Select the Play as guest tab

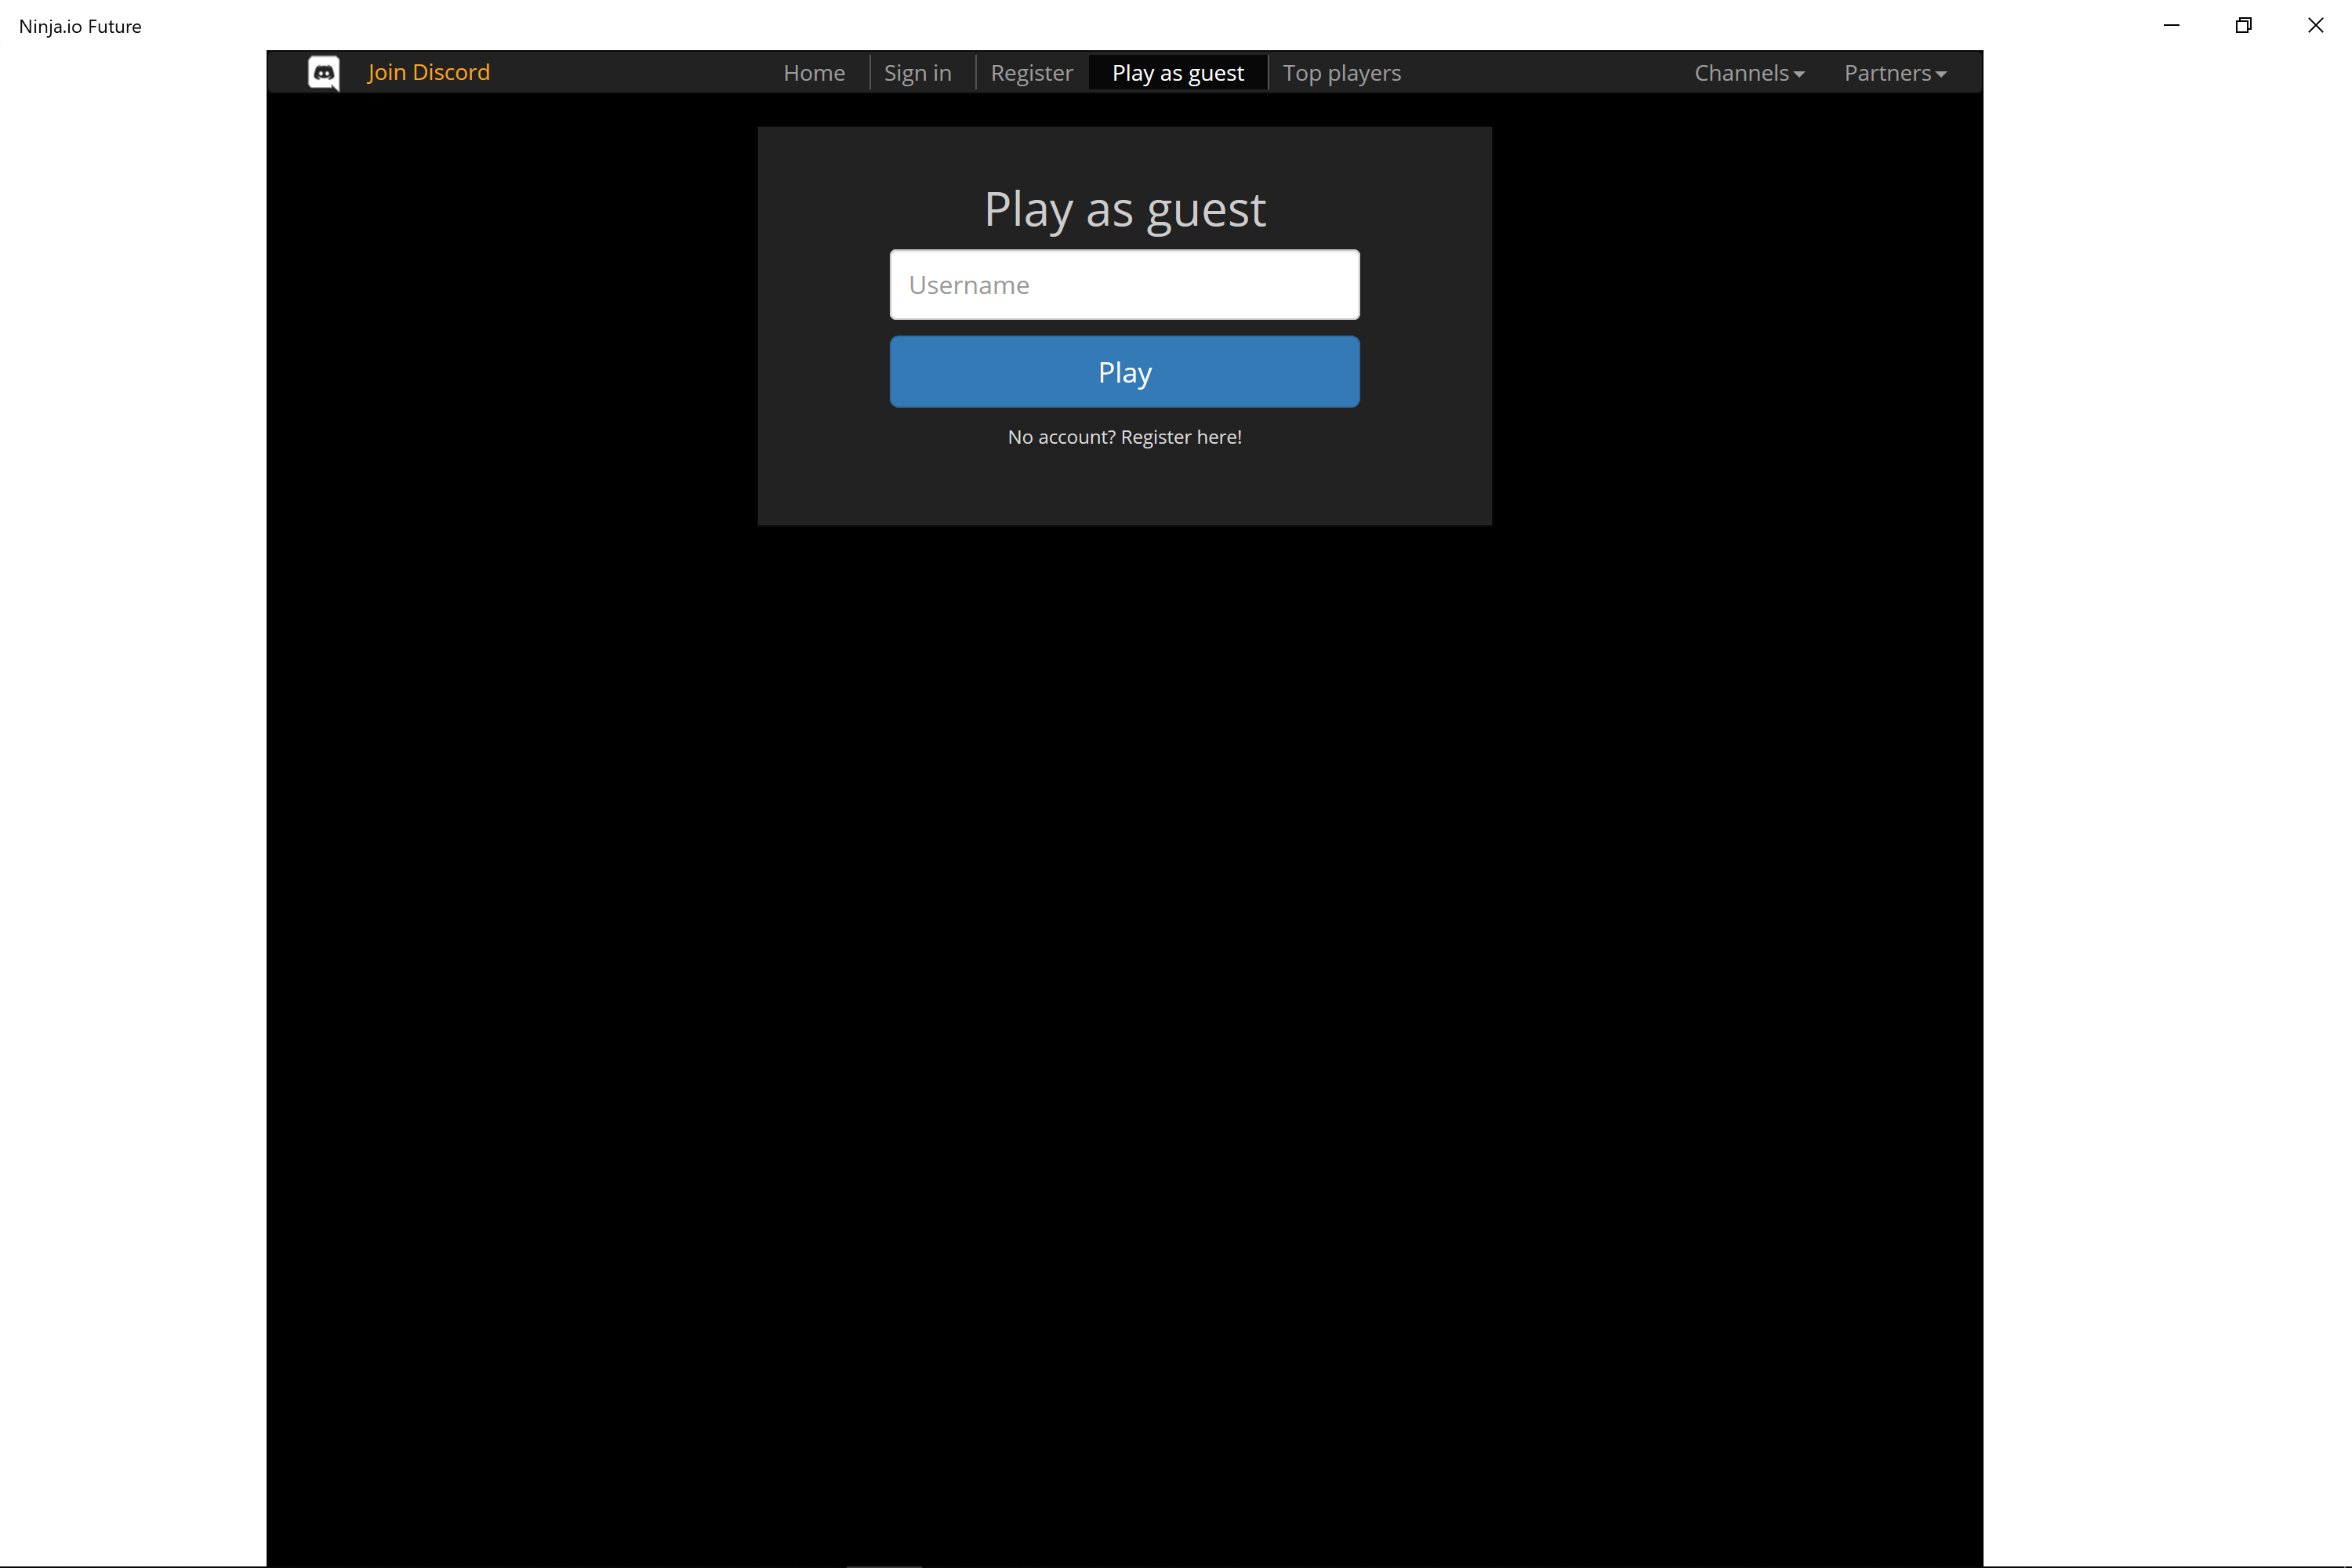coord(1178,73)
